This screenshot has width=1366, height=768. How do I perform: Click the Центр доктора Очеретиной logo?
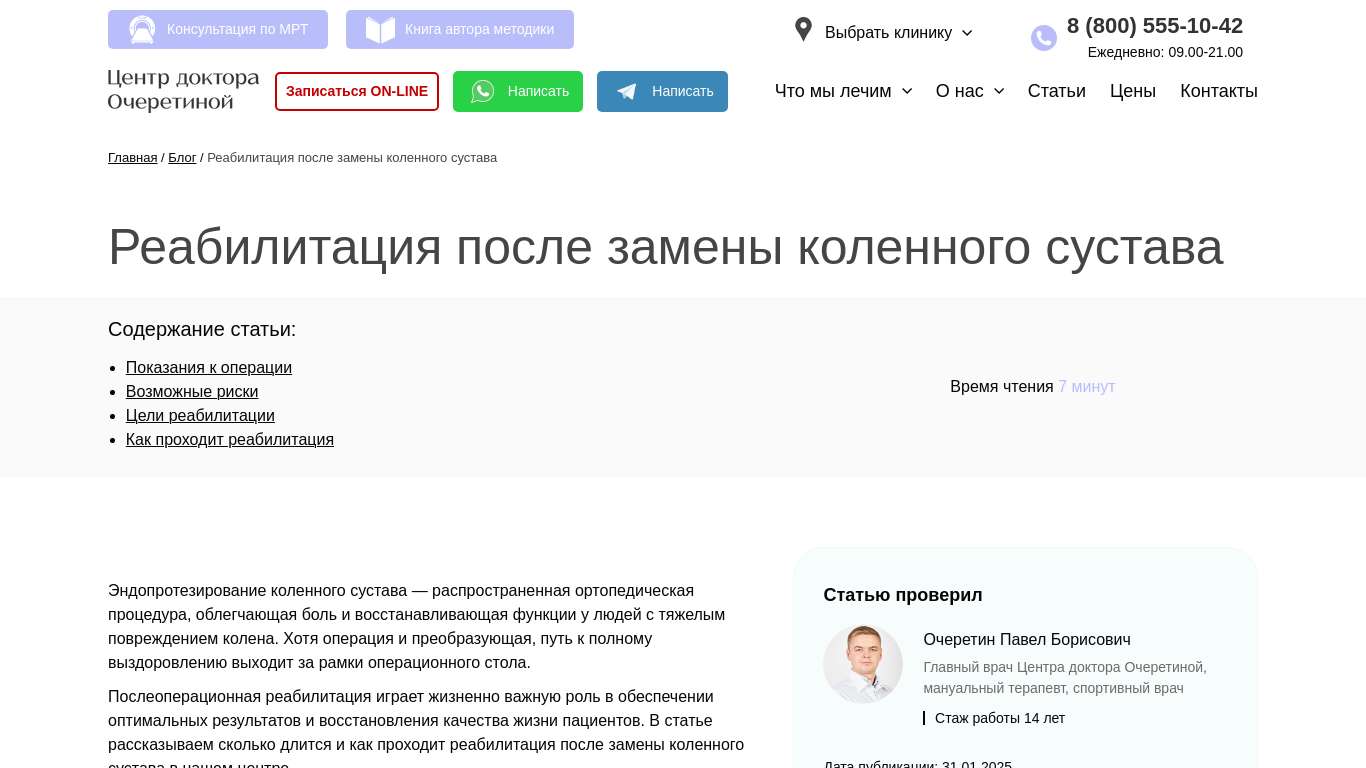(x=183, y=90)
